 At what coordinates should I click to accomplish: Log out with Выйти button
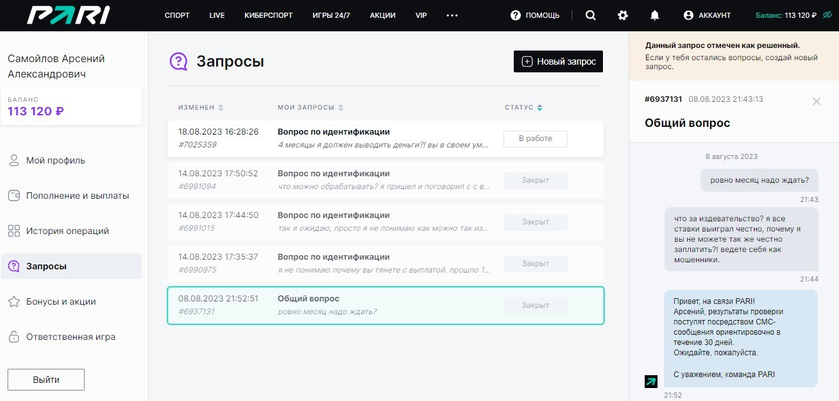[46, 380]
